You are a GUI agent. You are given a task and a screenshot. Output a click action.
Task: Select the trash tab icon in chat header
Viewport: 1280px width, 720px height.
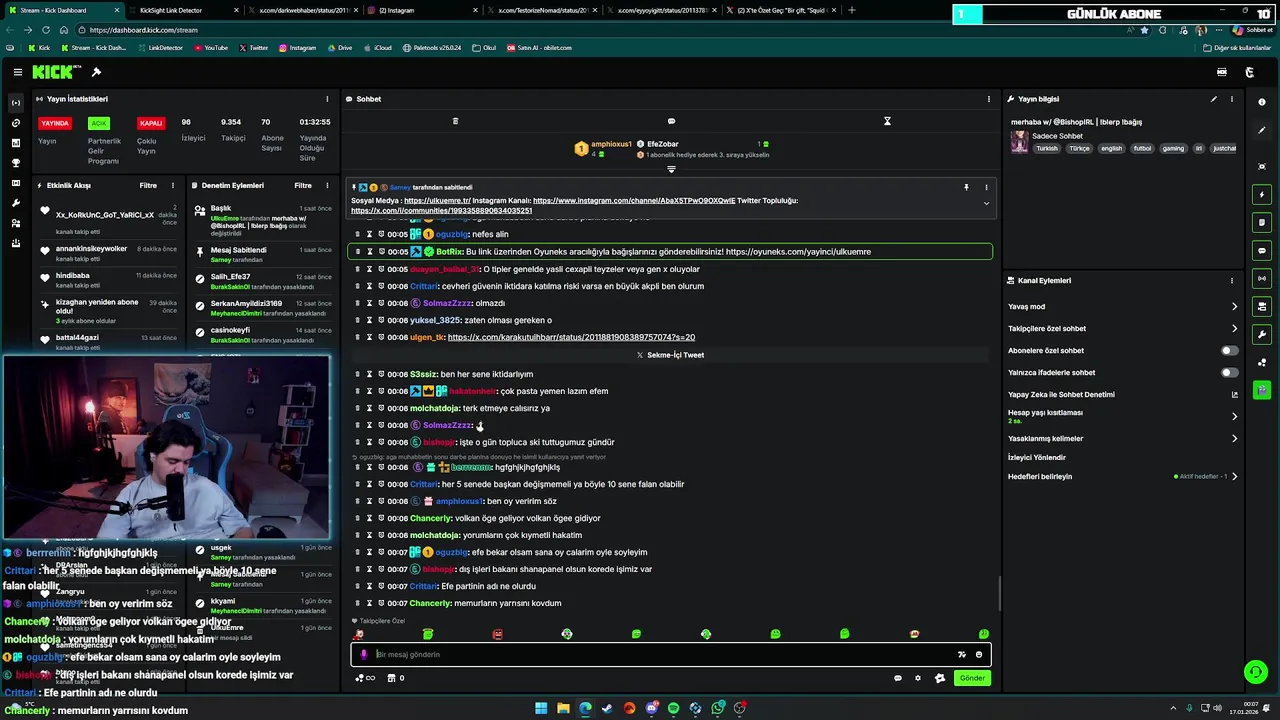455,121
